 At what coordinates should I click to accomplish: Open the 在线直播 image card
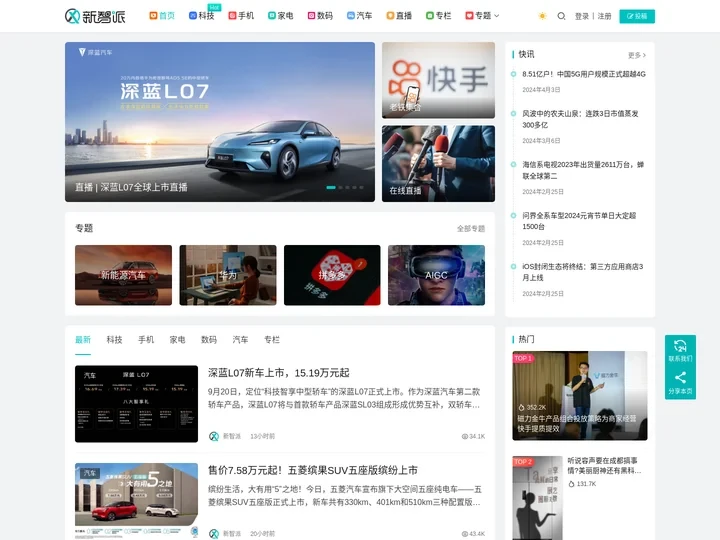[438, 163]
